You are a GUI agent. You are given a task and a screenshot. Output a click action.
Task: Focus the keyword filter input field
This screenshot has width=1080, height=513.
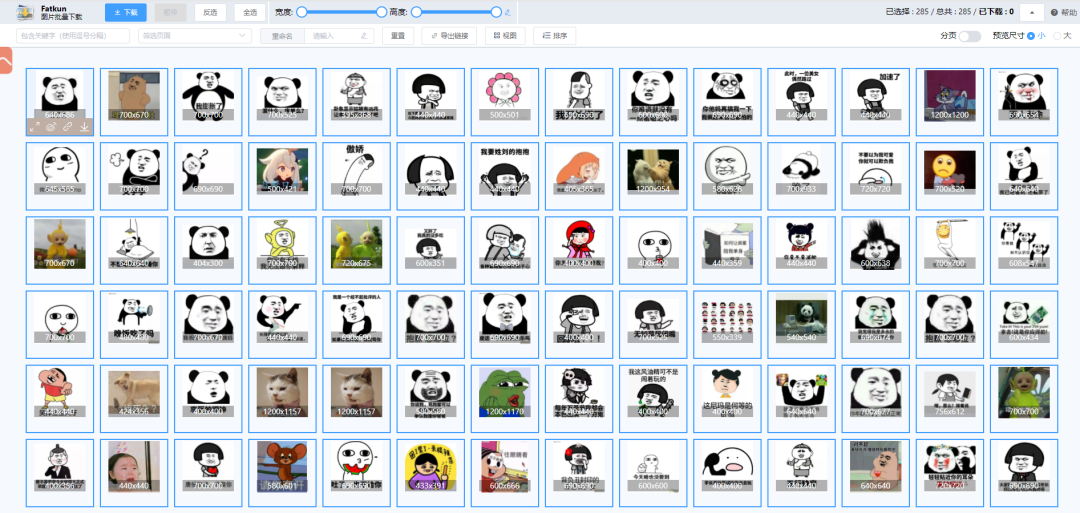pos(73,35)
